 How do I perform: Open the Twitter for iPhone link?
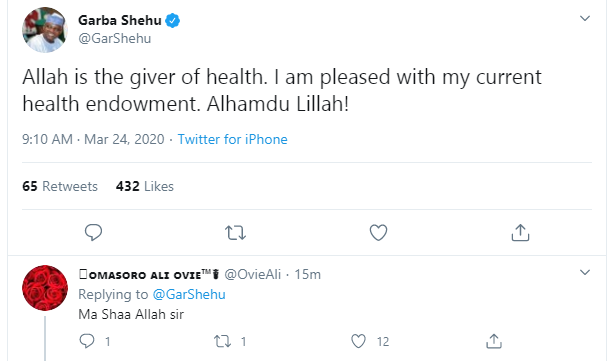pyautogui.click(x=232, y=139)
